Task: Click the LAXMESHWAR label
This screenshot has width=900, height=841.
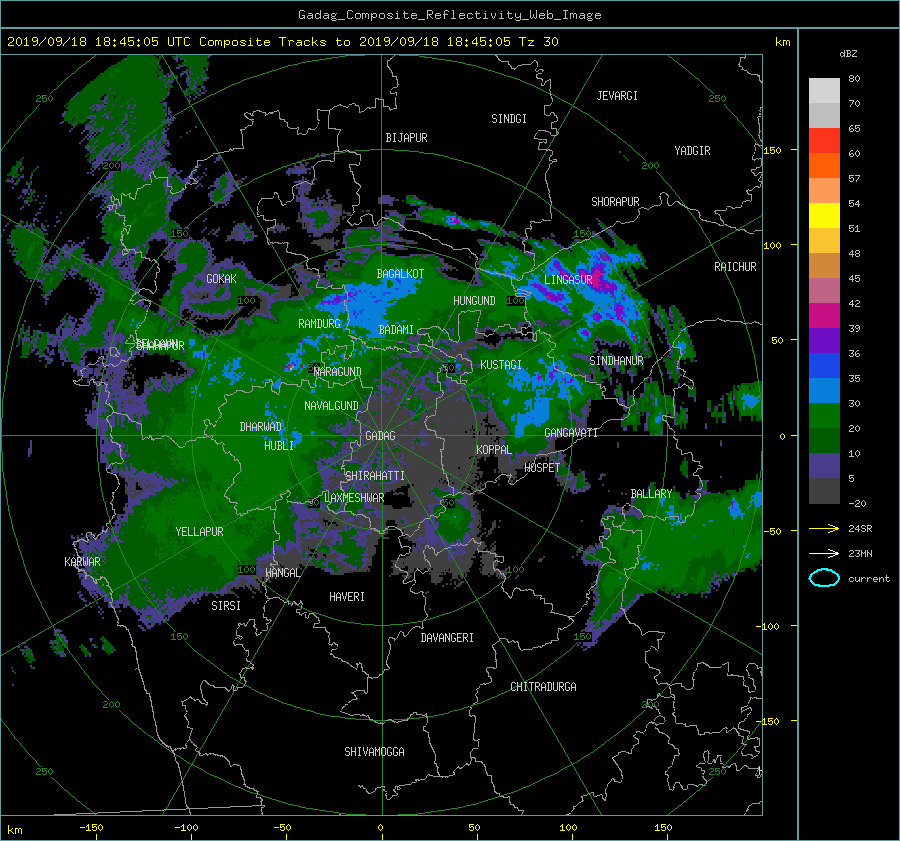Action: (354, 498)
